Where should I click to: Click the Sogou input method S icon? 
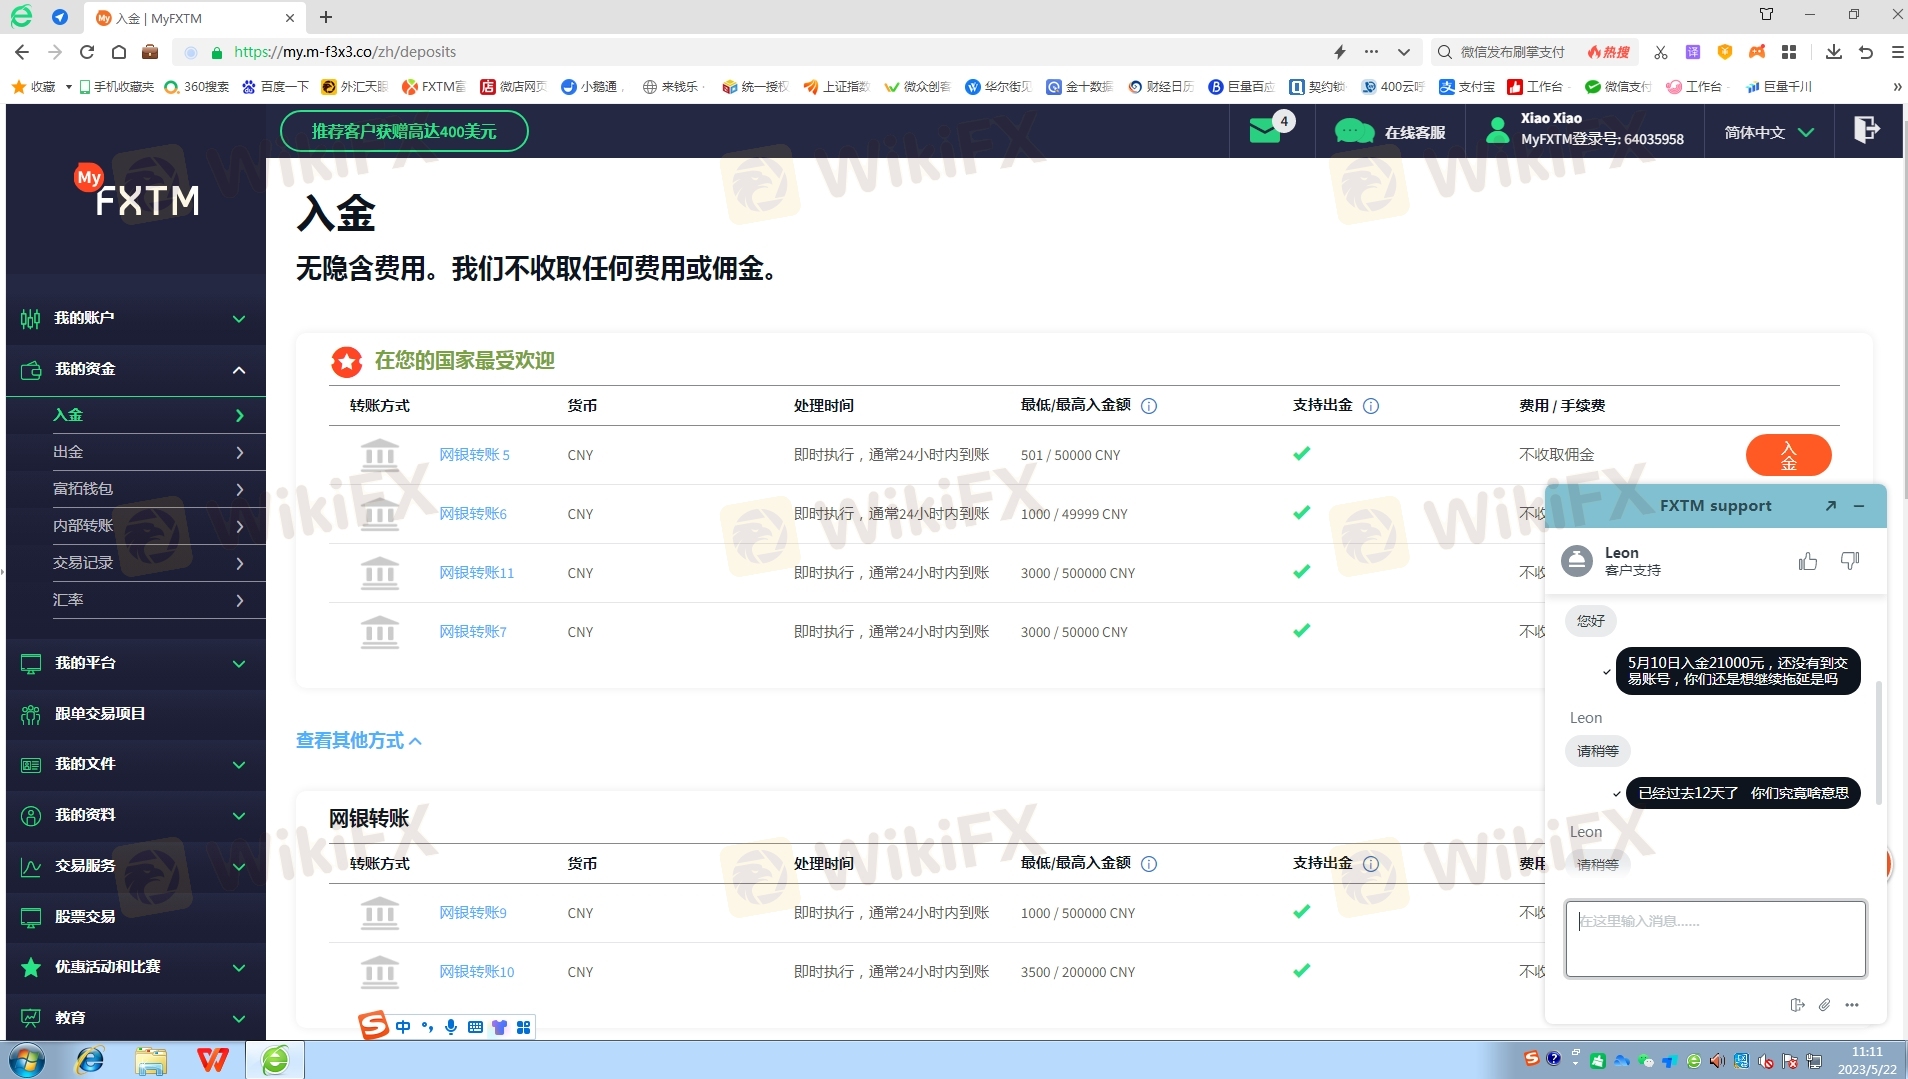tap(373, 1025)
